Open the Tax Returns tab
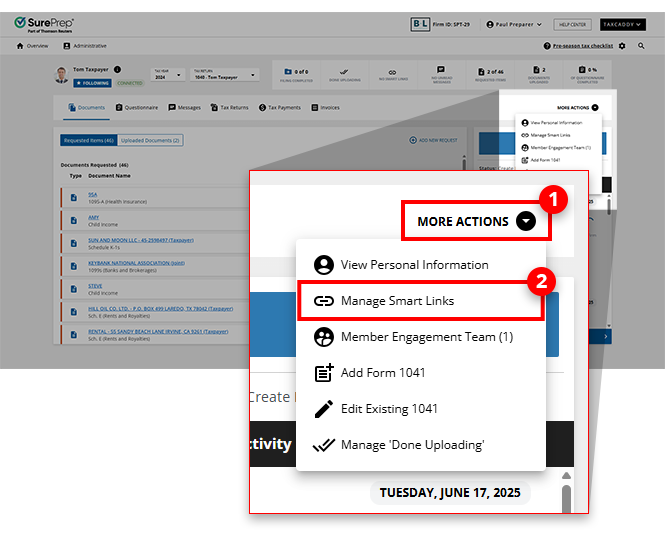The height and width of the screenshot is (537, 665). [x=229, y=108]
